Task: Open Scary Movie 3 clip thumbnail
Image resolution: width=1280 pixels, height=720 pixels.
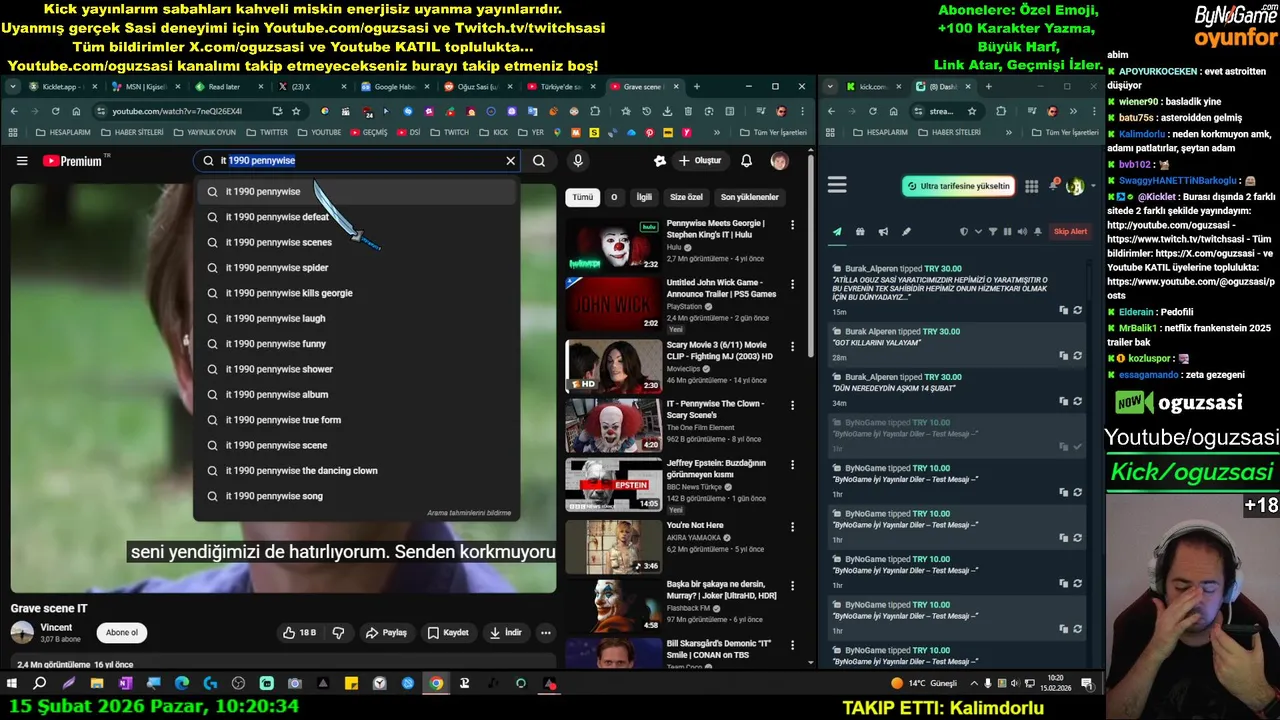Action: pyautogui.click(x=613, y=366)
